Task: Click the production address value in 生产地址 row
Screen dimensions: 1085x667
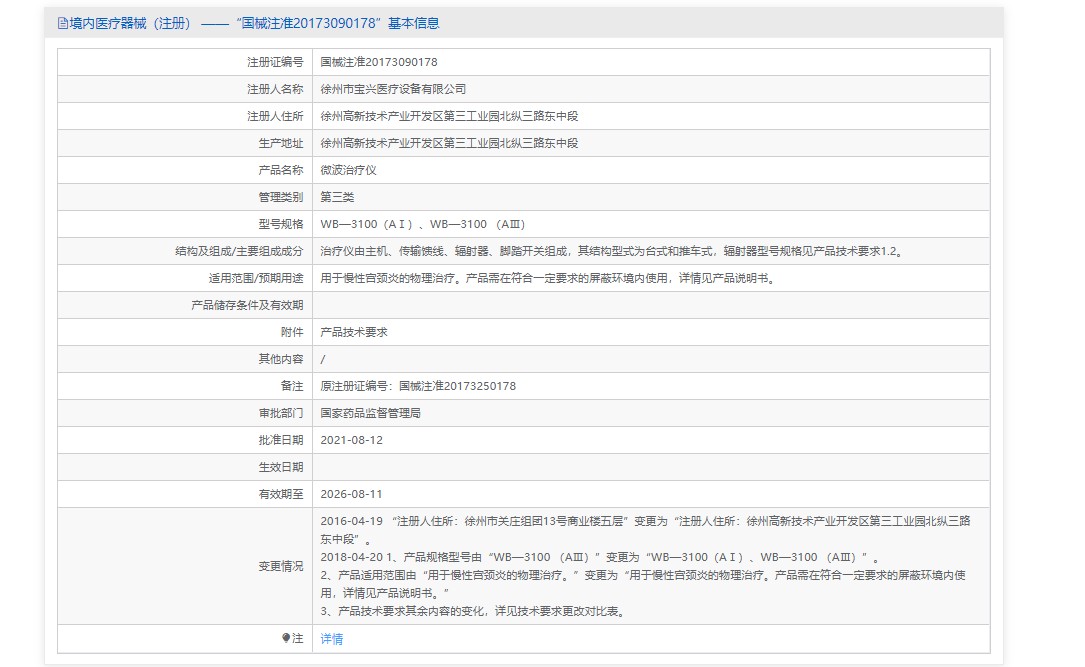Action: point(449,143)
